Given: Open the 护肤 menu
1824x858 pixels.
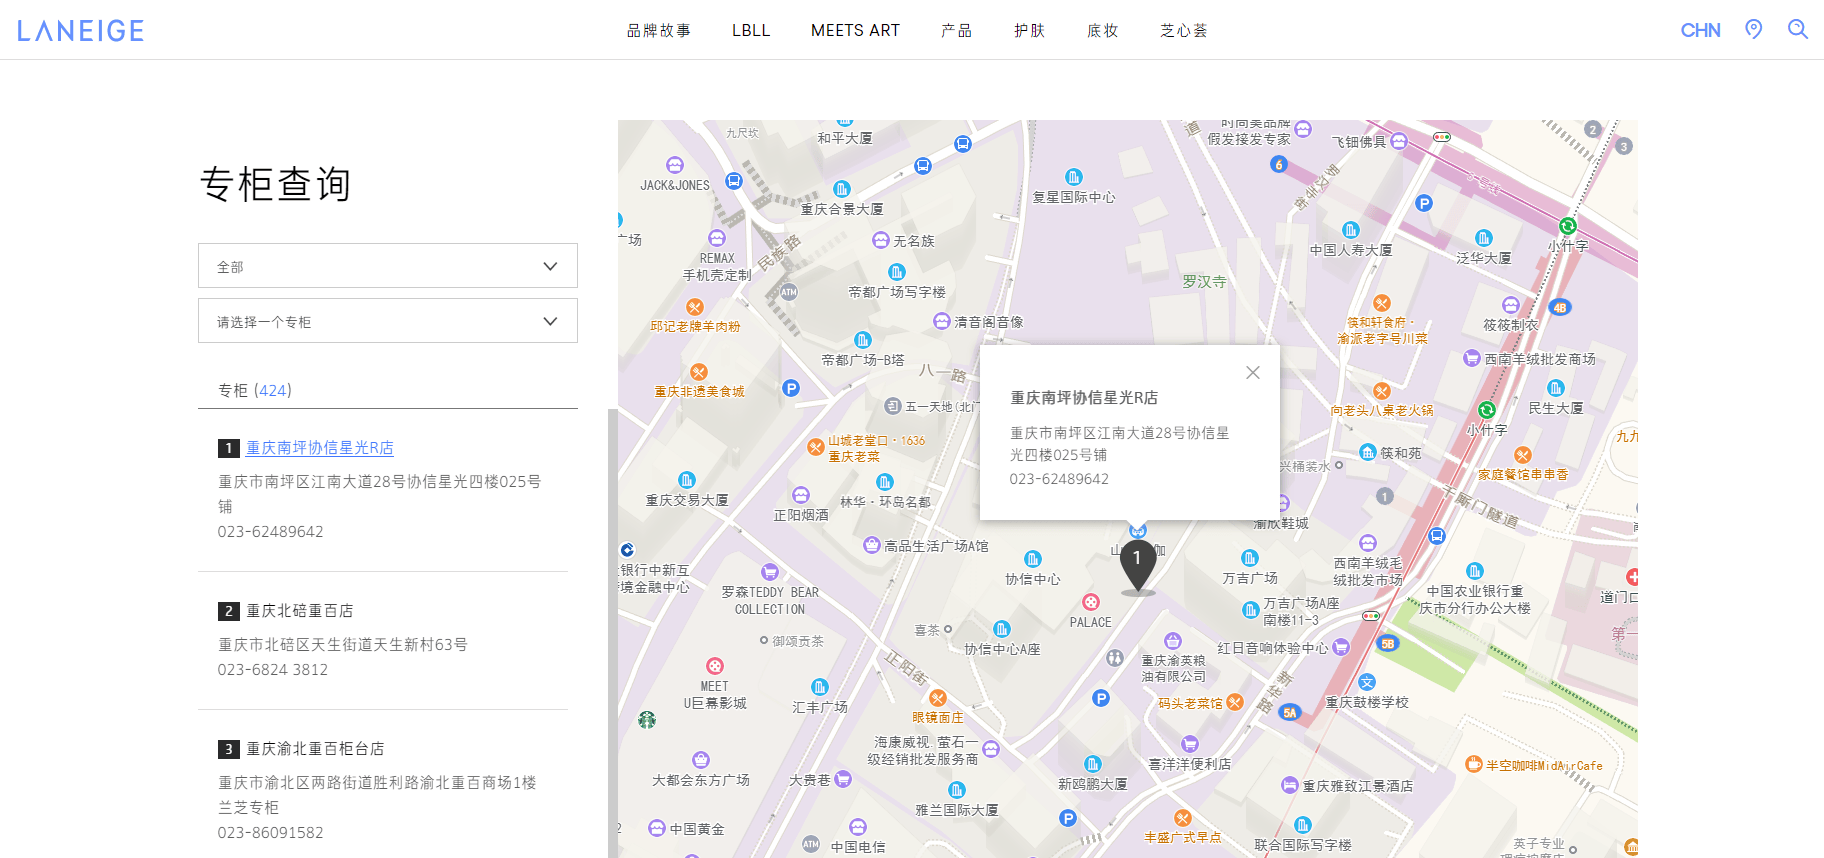Looking at the screenshot, I should coord(1030,30).
